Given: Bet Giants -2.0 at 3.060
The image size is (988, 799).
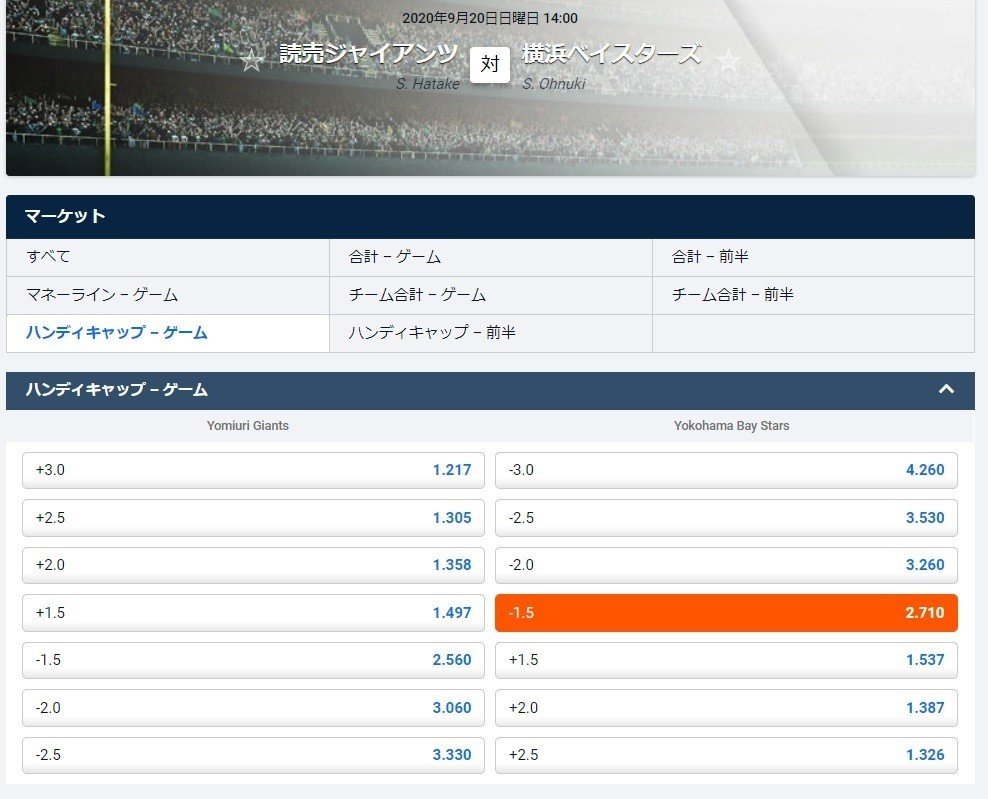Looking at the screenshot, I should [253, 708].
